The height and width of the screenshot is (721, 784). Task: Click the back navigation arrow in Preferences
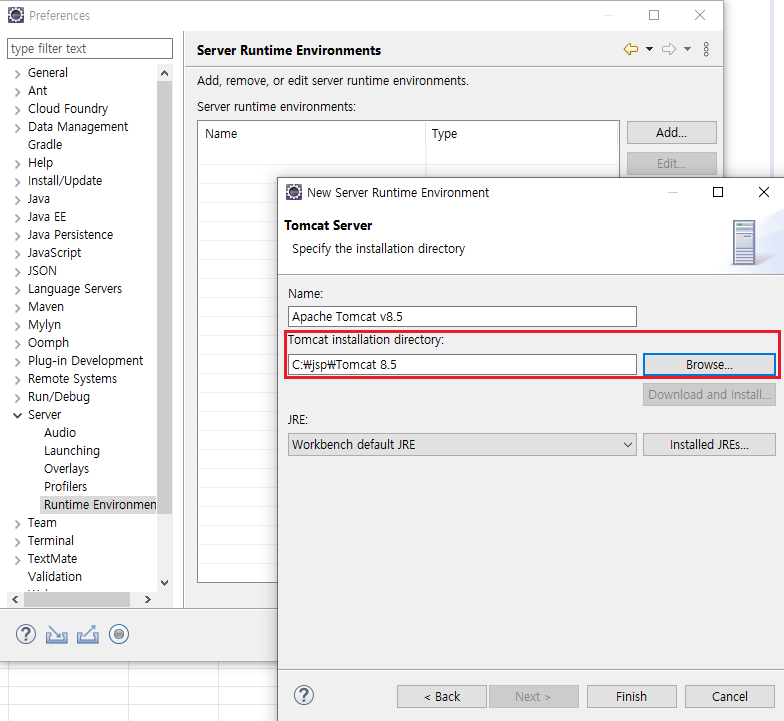(x=631, y=49)
